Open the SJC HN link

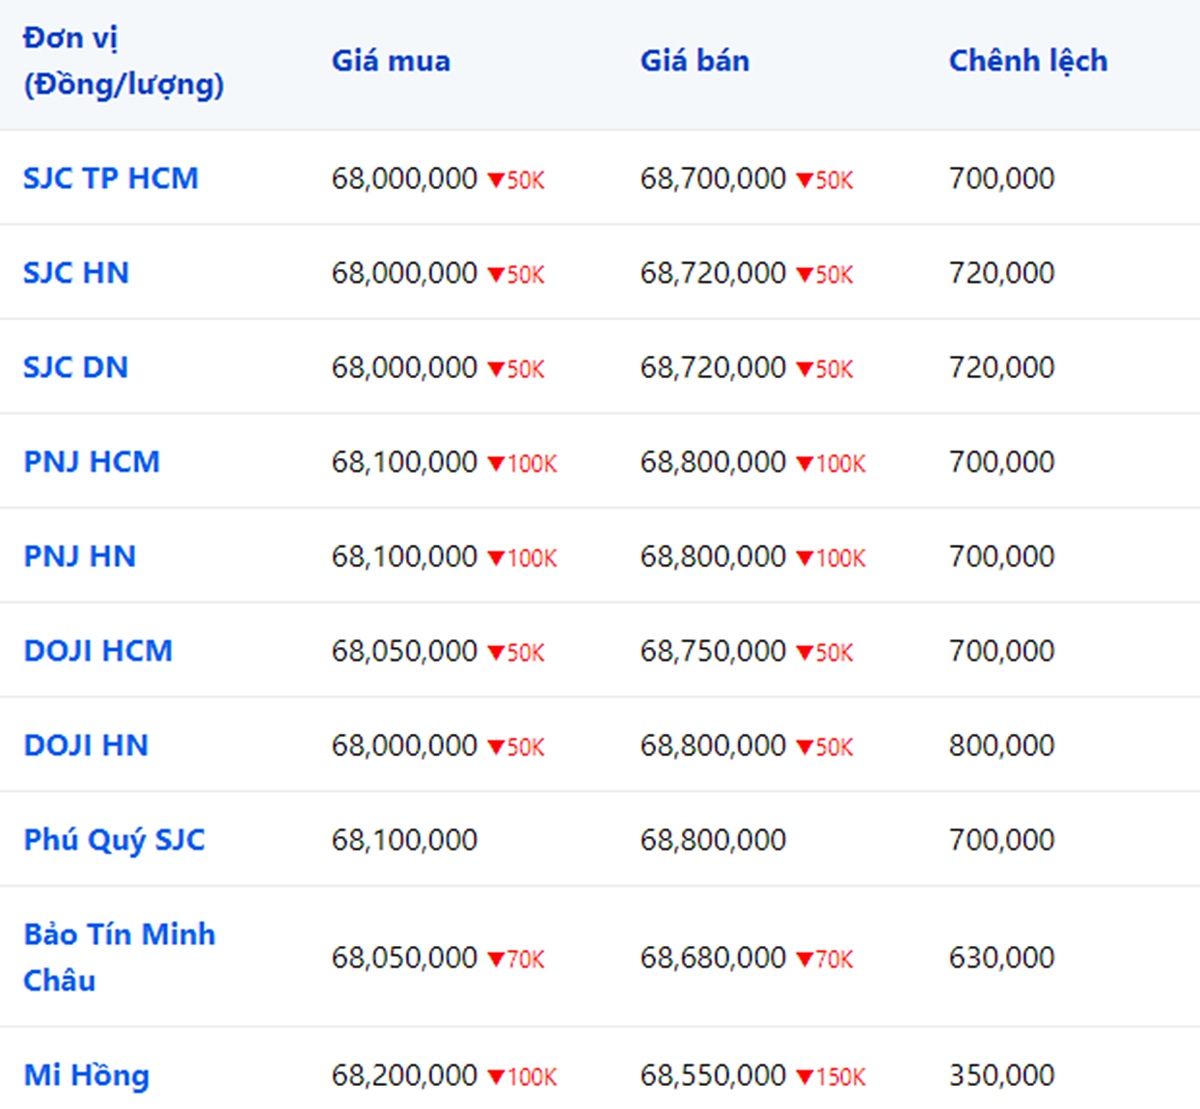[76, 273]
